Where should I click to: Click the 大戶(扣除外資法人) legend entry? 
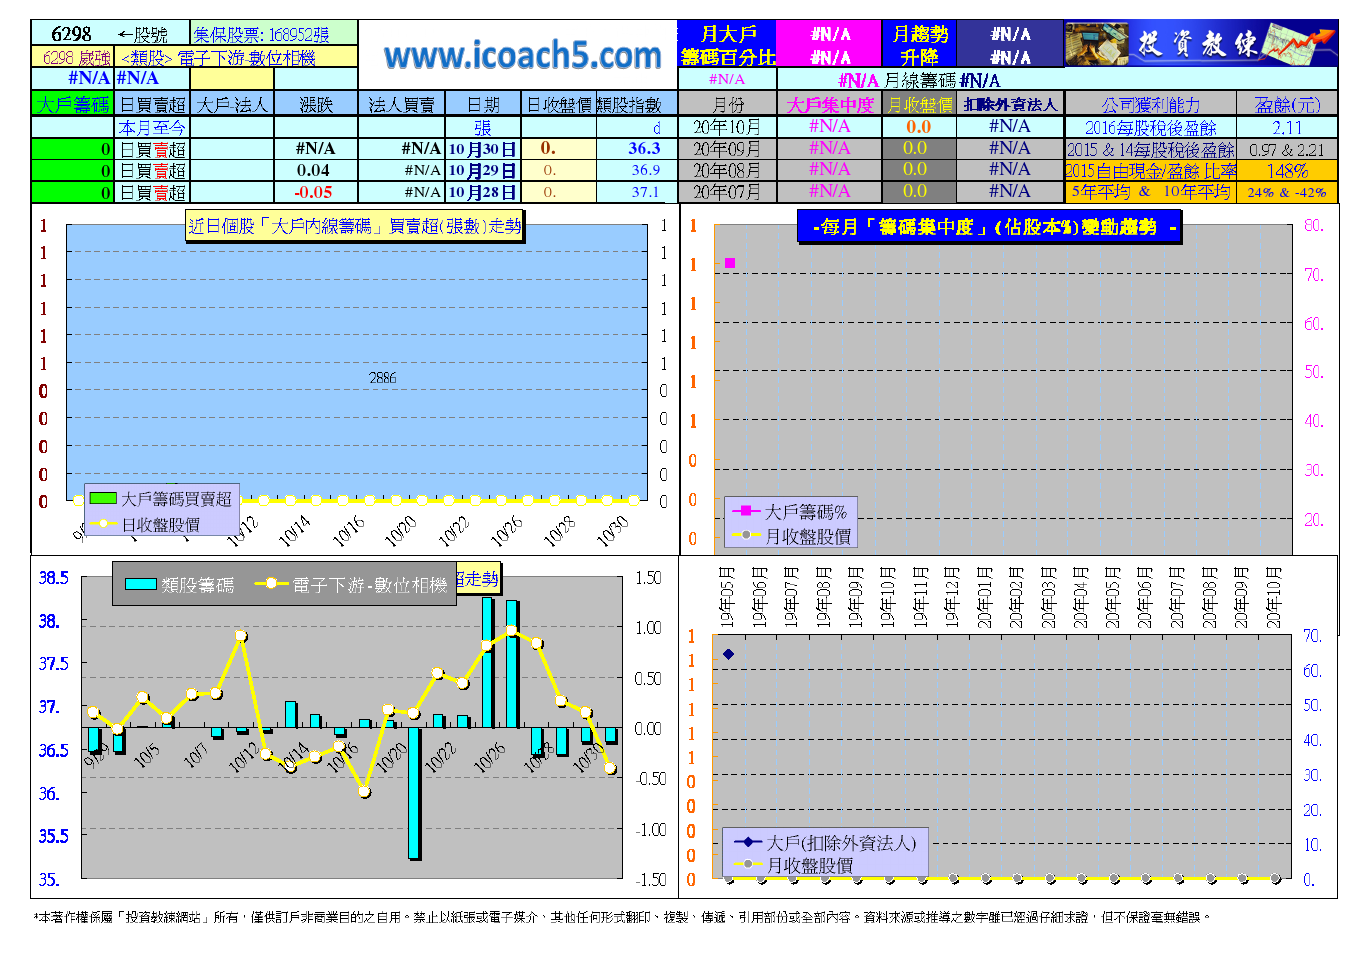(825, 842)
